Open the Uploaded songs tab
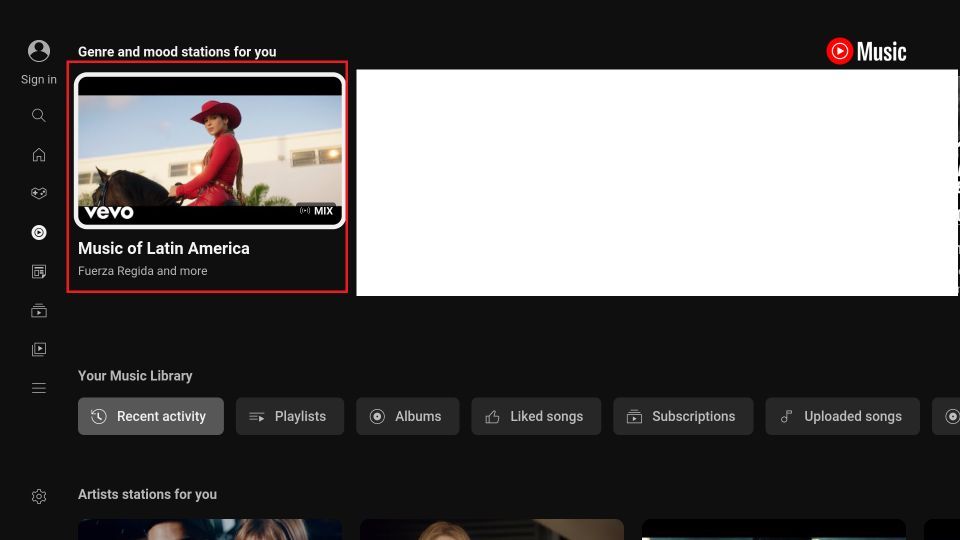The image size is (960, 540). tap(842, 416)
